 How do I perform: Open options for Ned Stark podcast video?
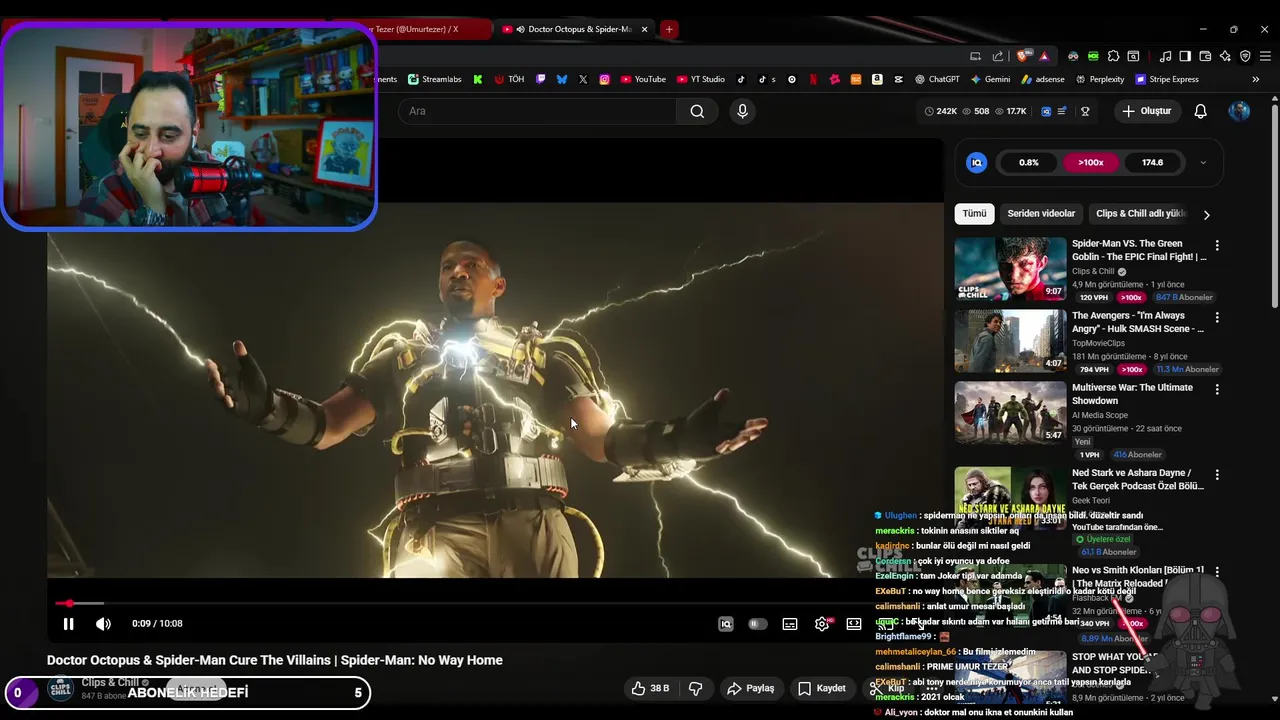(x=1217, y=475)
